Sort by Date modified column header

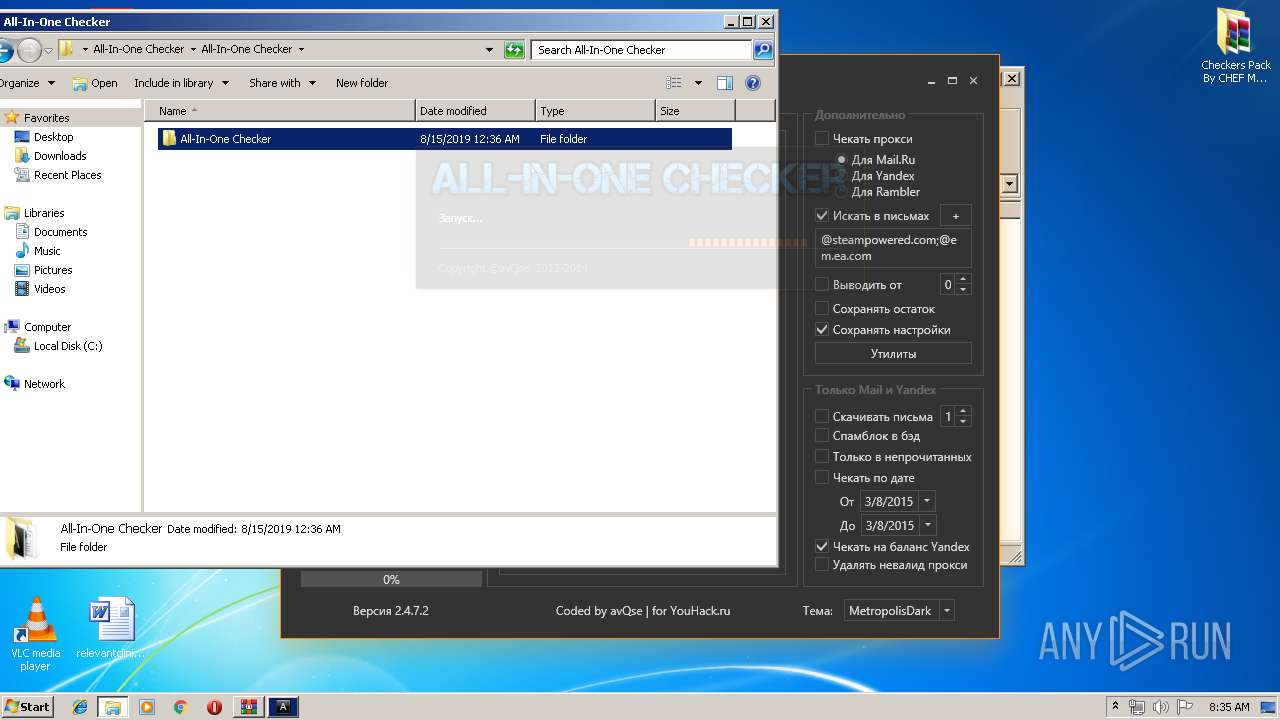coord(475,111)
